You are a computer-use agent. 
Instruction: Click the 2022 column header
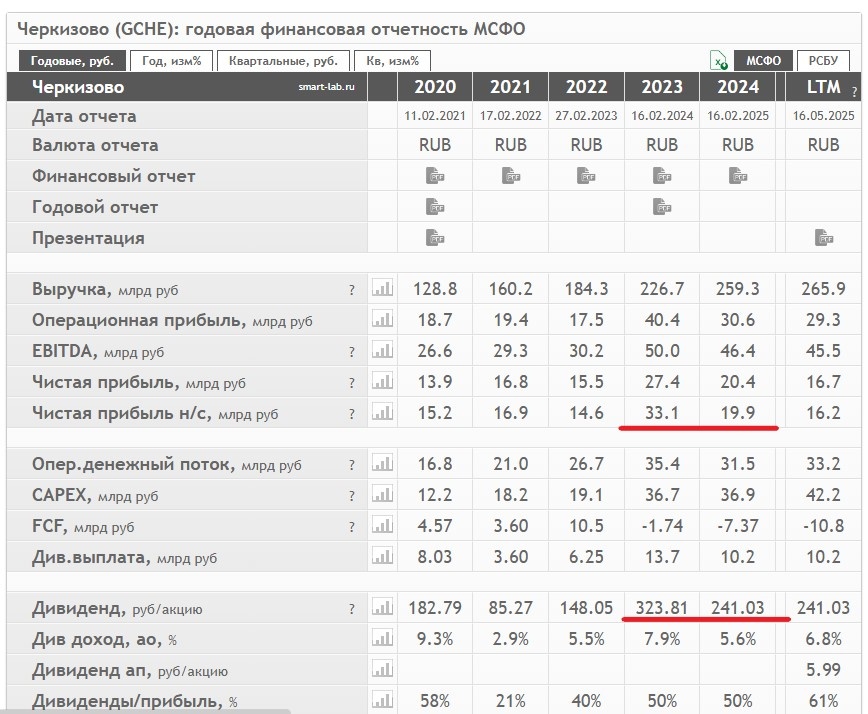point(586,87)
